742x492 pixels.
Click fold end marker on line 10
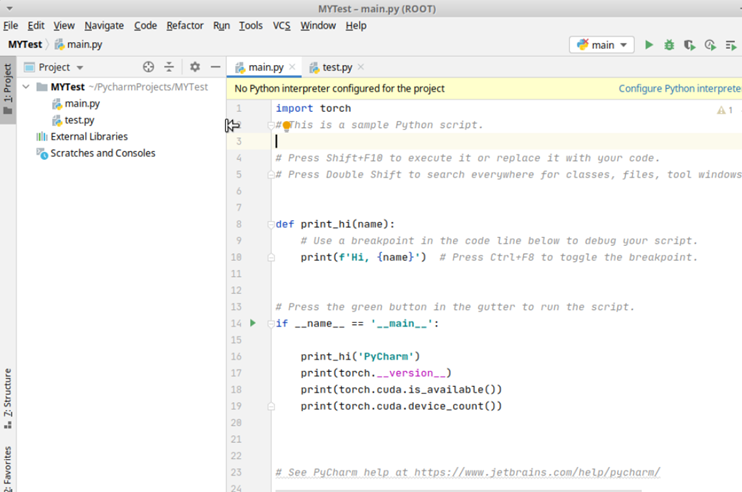[x=271, y=258]
